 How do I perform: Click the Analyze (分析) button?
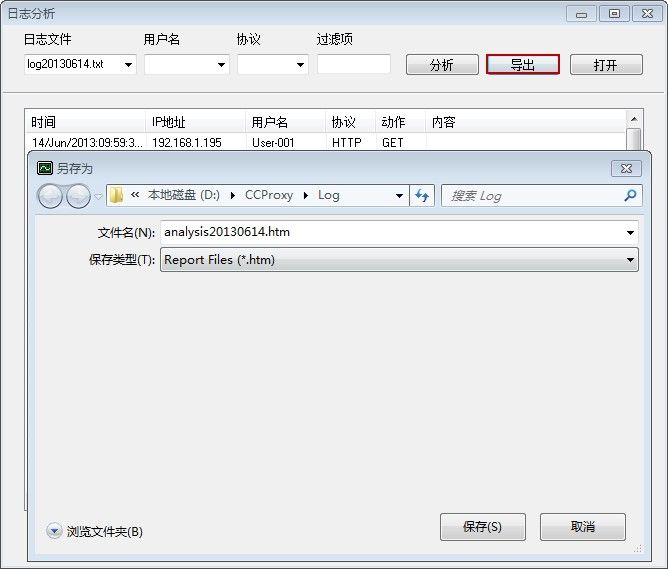tap(442, 65)
